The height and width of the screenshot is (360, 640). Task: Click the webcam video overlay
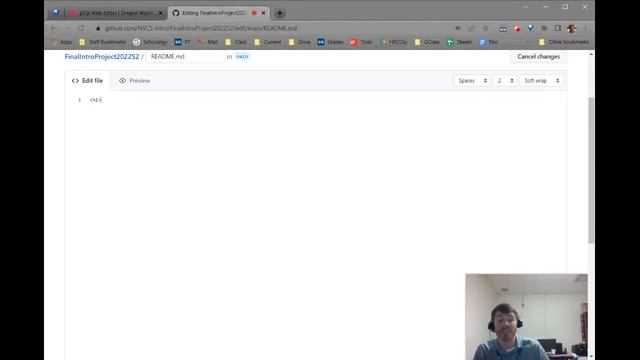point(527,317)
